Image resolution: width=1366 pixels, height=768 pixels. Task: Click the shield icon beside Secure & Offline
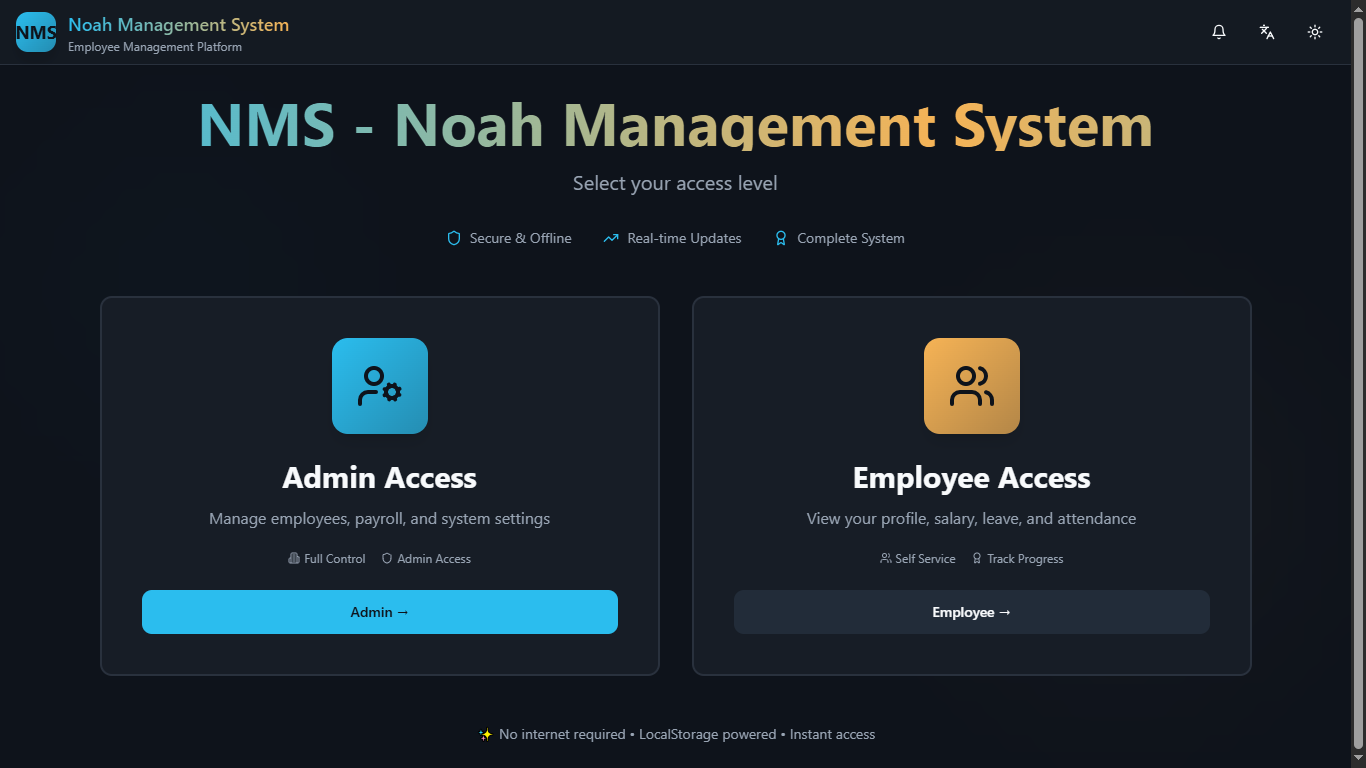tap(454, 238)
